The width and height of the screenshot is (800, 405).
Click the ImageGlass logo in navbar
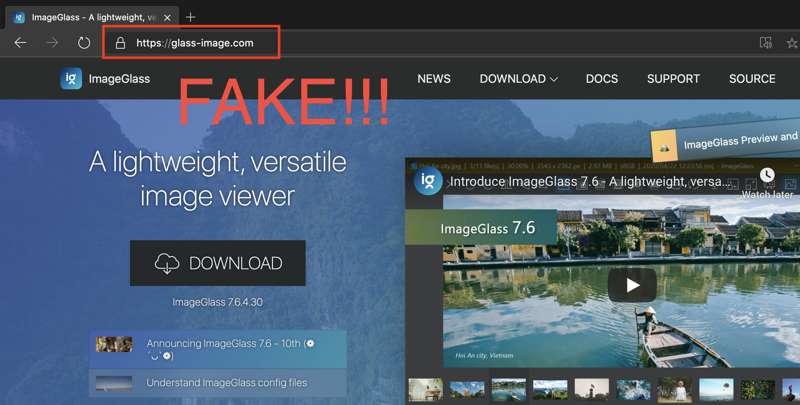pos(71,79)
